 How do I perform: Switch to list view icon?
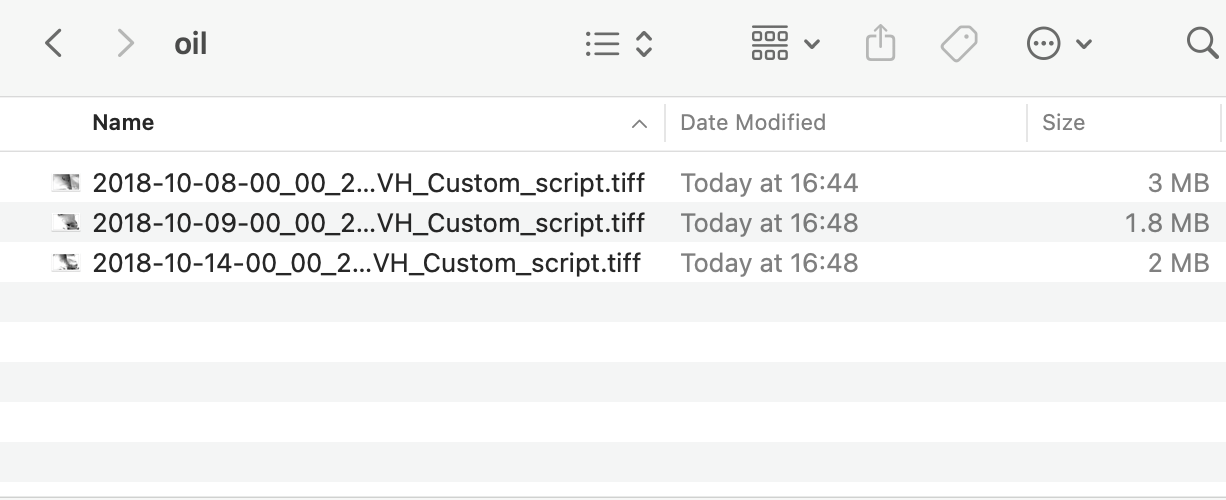coord(602,43)
